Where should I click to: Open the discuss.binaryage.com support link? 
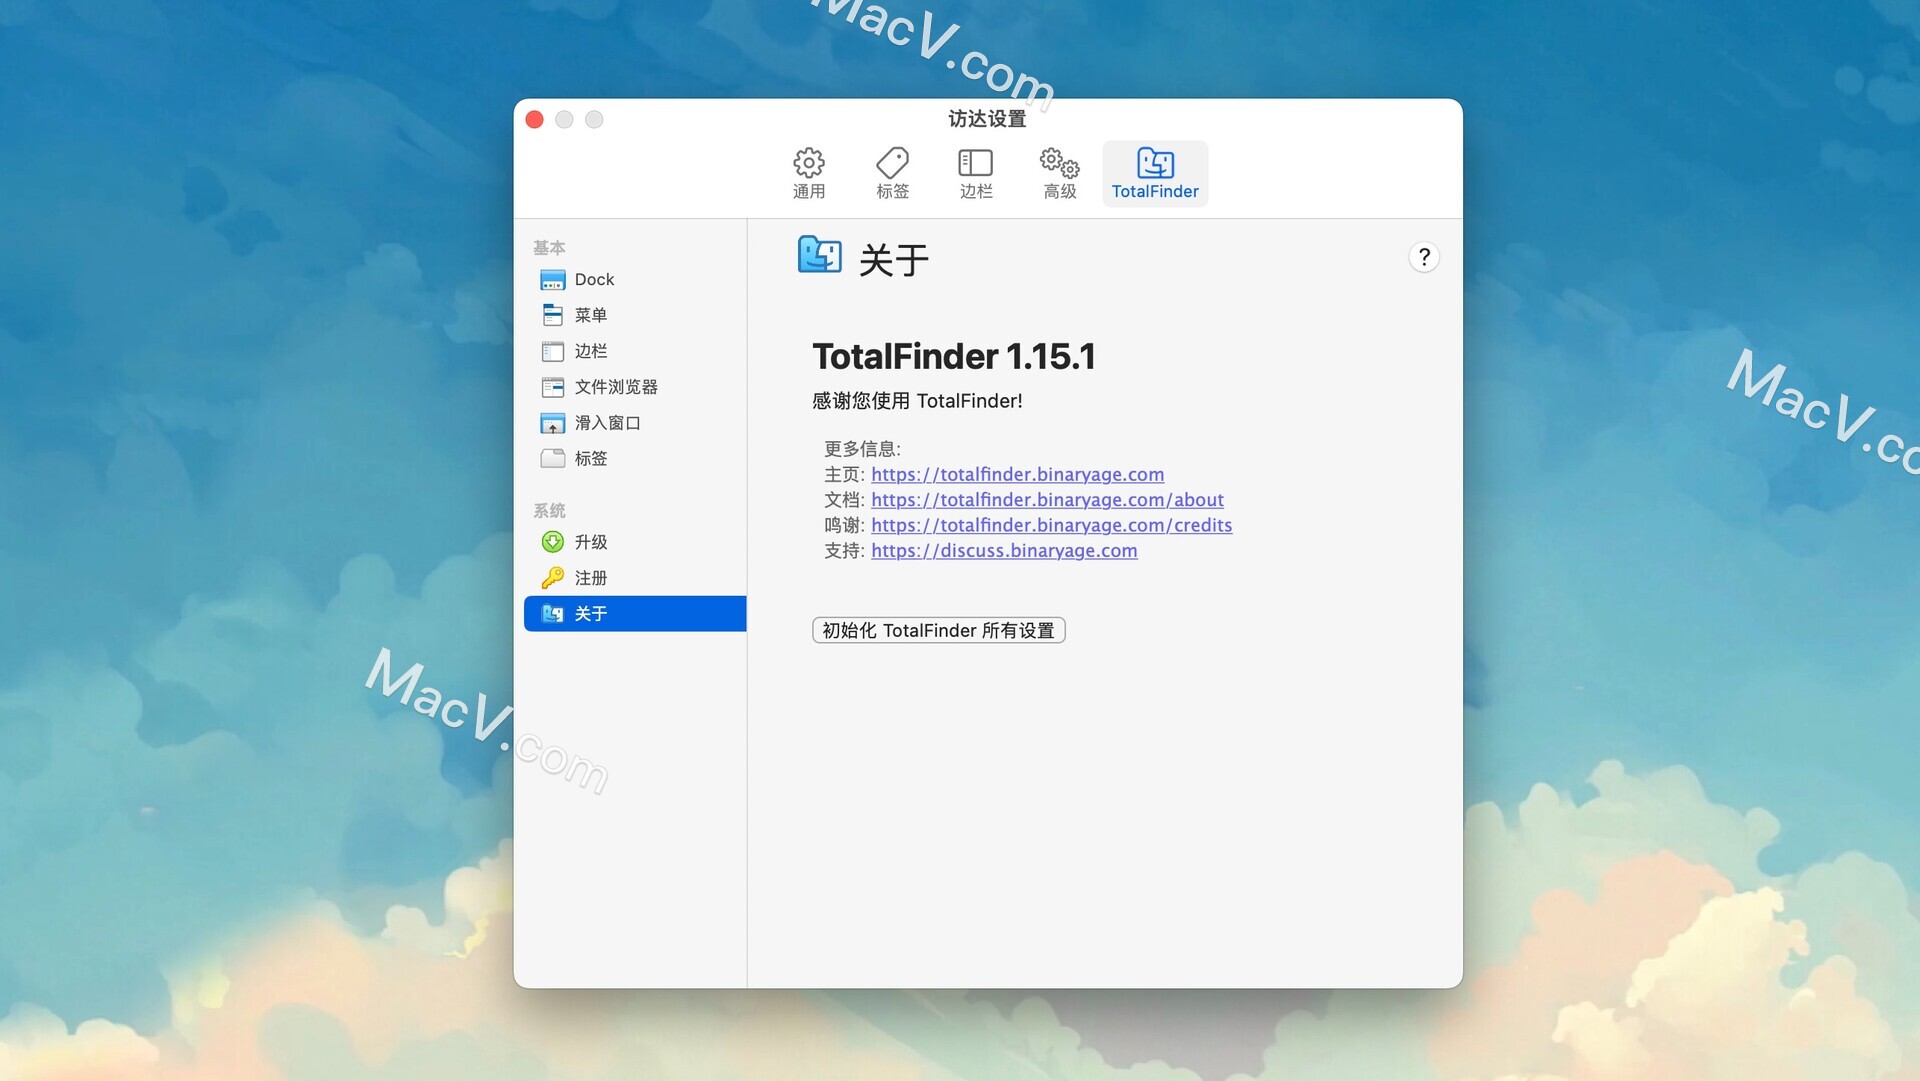(x=1004, y=551)
